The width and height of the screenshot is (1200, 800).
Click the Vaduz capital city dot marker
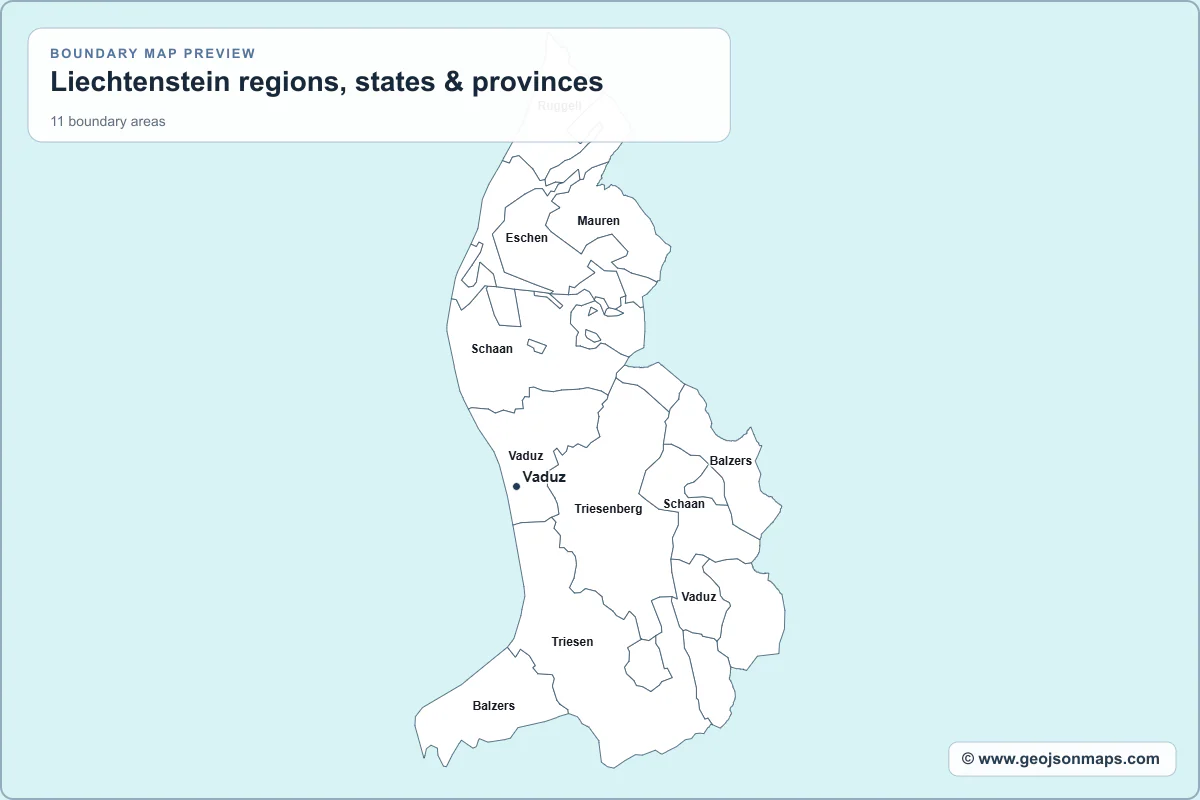tap(516, 487)
